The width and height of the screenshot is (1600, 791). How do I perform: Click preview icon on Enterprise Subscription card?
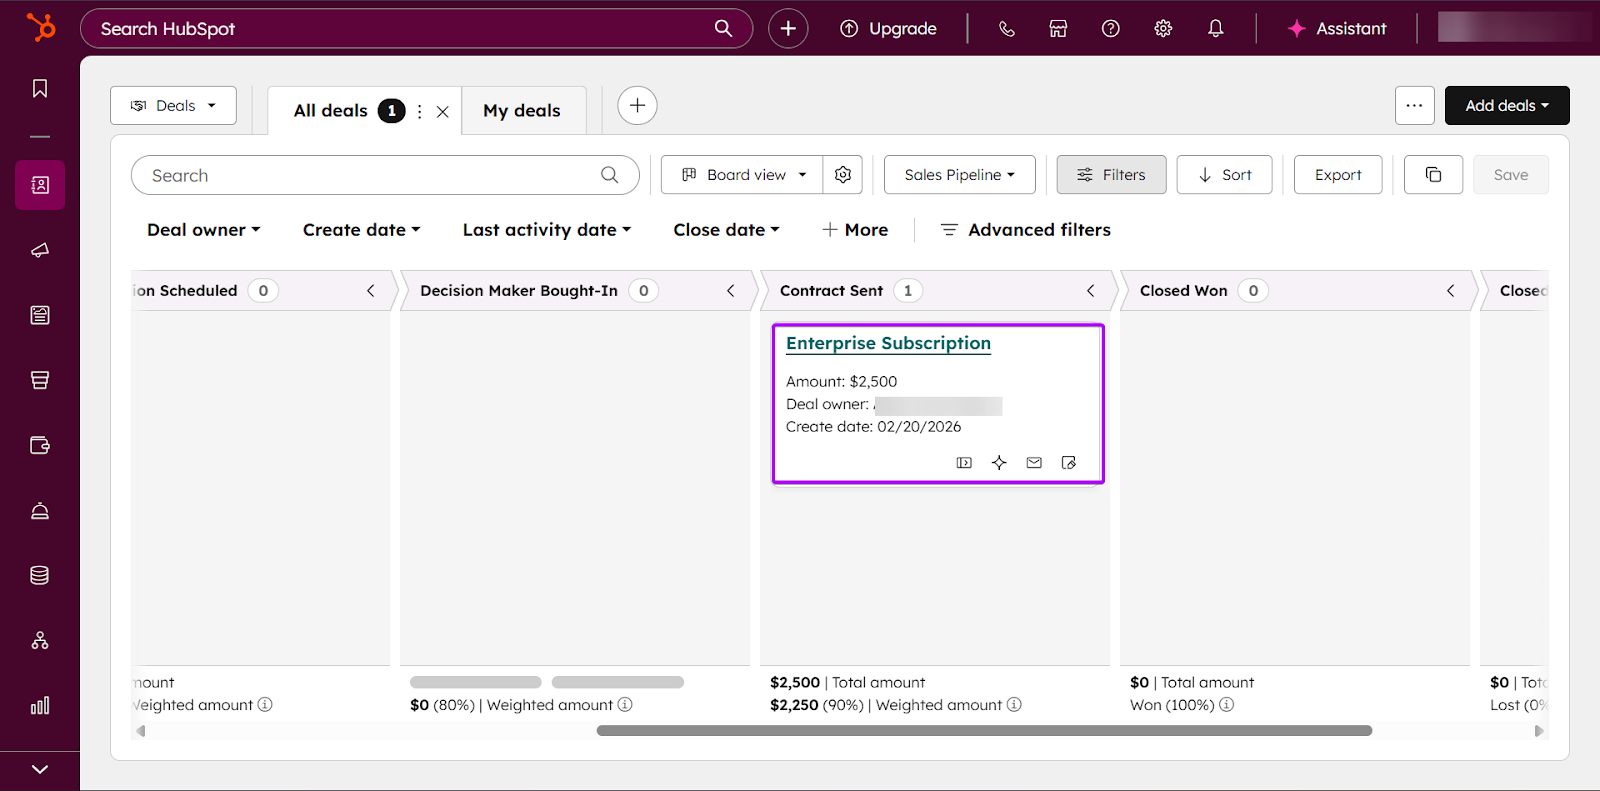[x=964, y=463]
